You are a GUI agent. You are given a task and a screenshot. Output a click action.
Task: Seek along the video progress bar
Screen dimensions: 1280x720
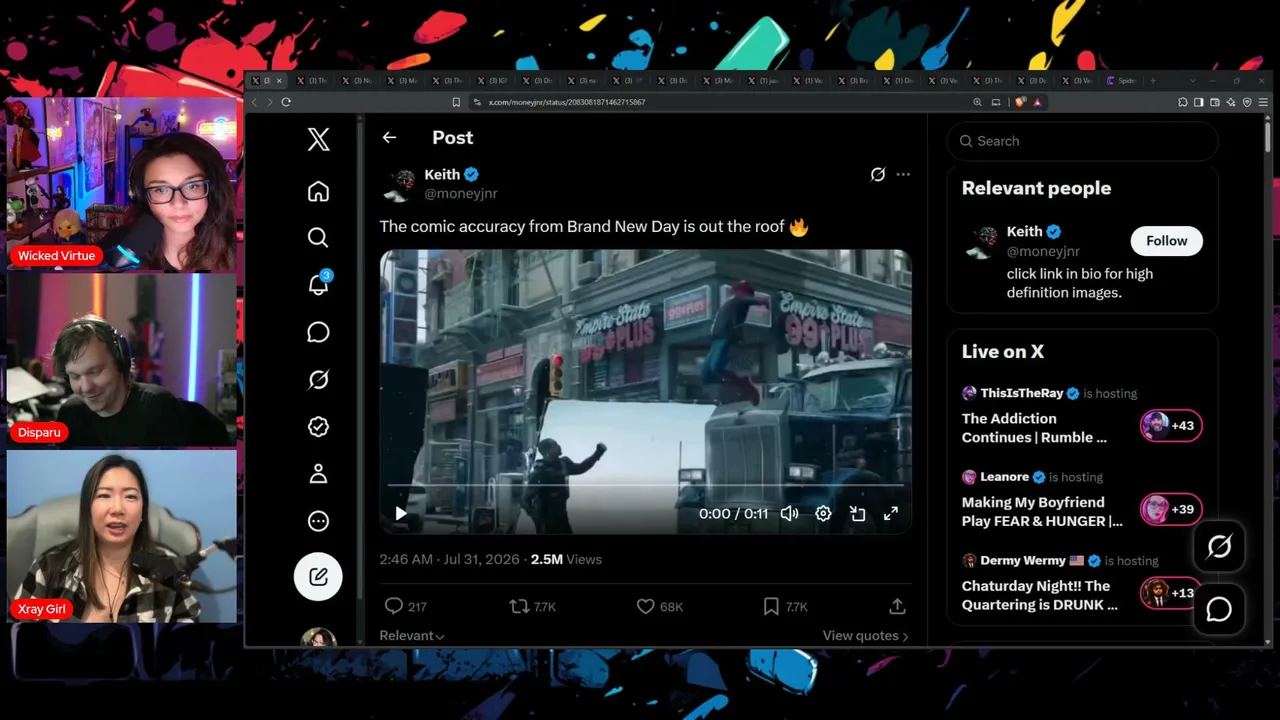[645, 485]
